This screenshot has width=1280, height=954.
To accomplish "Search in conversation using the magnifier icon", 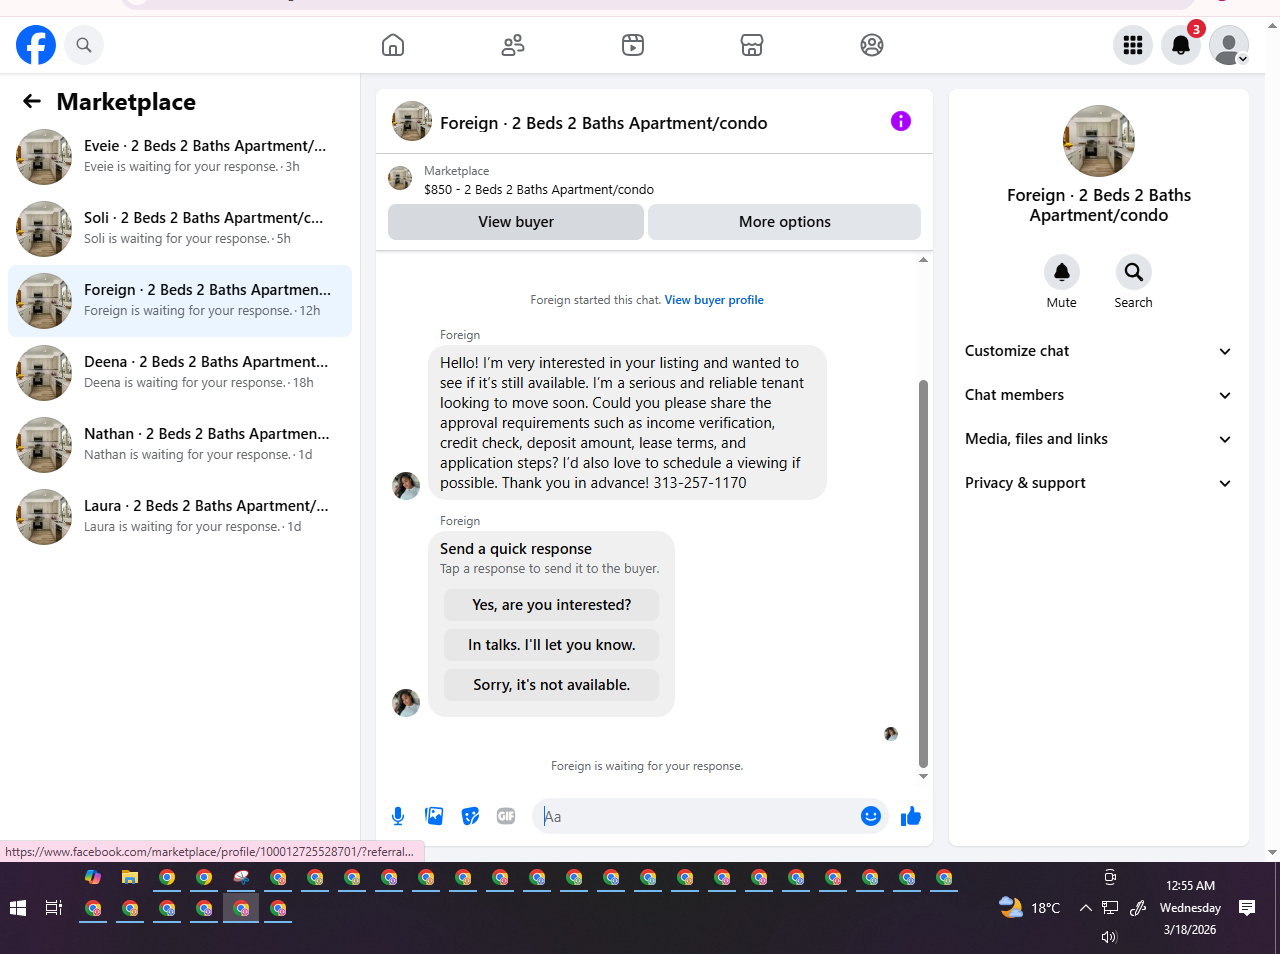I will [x=1134, y=272].
